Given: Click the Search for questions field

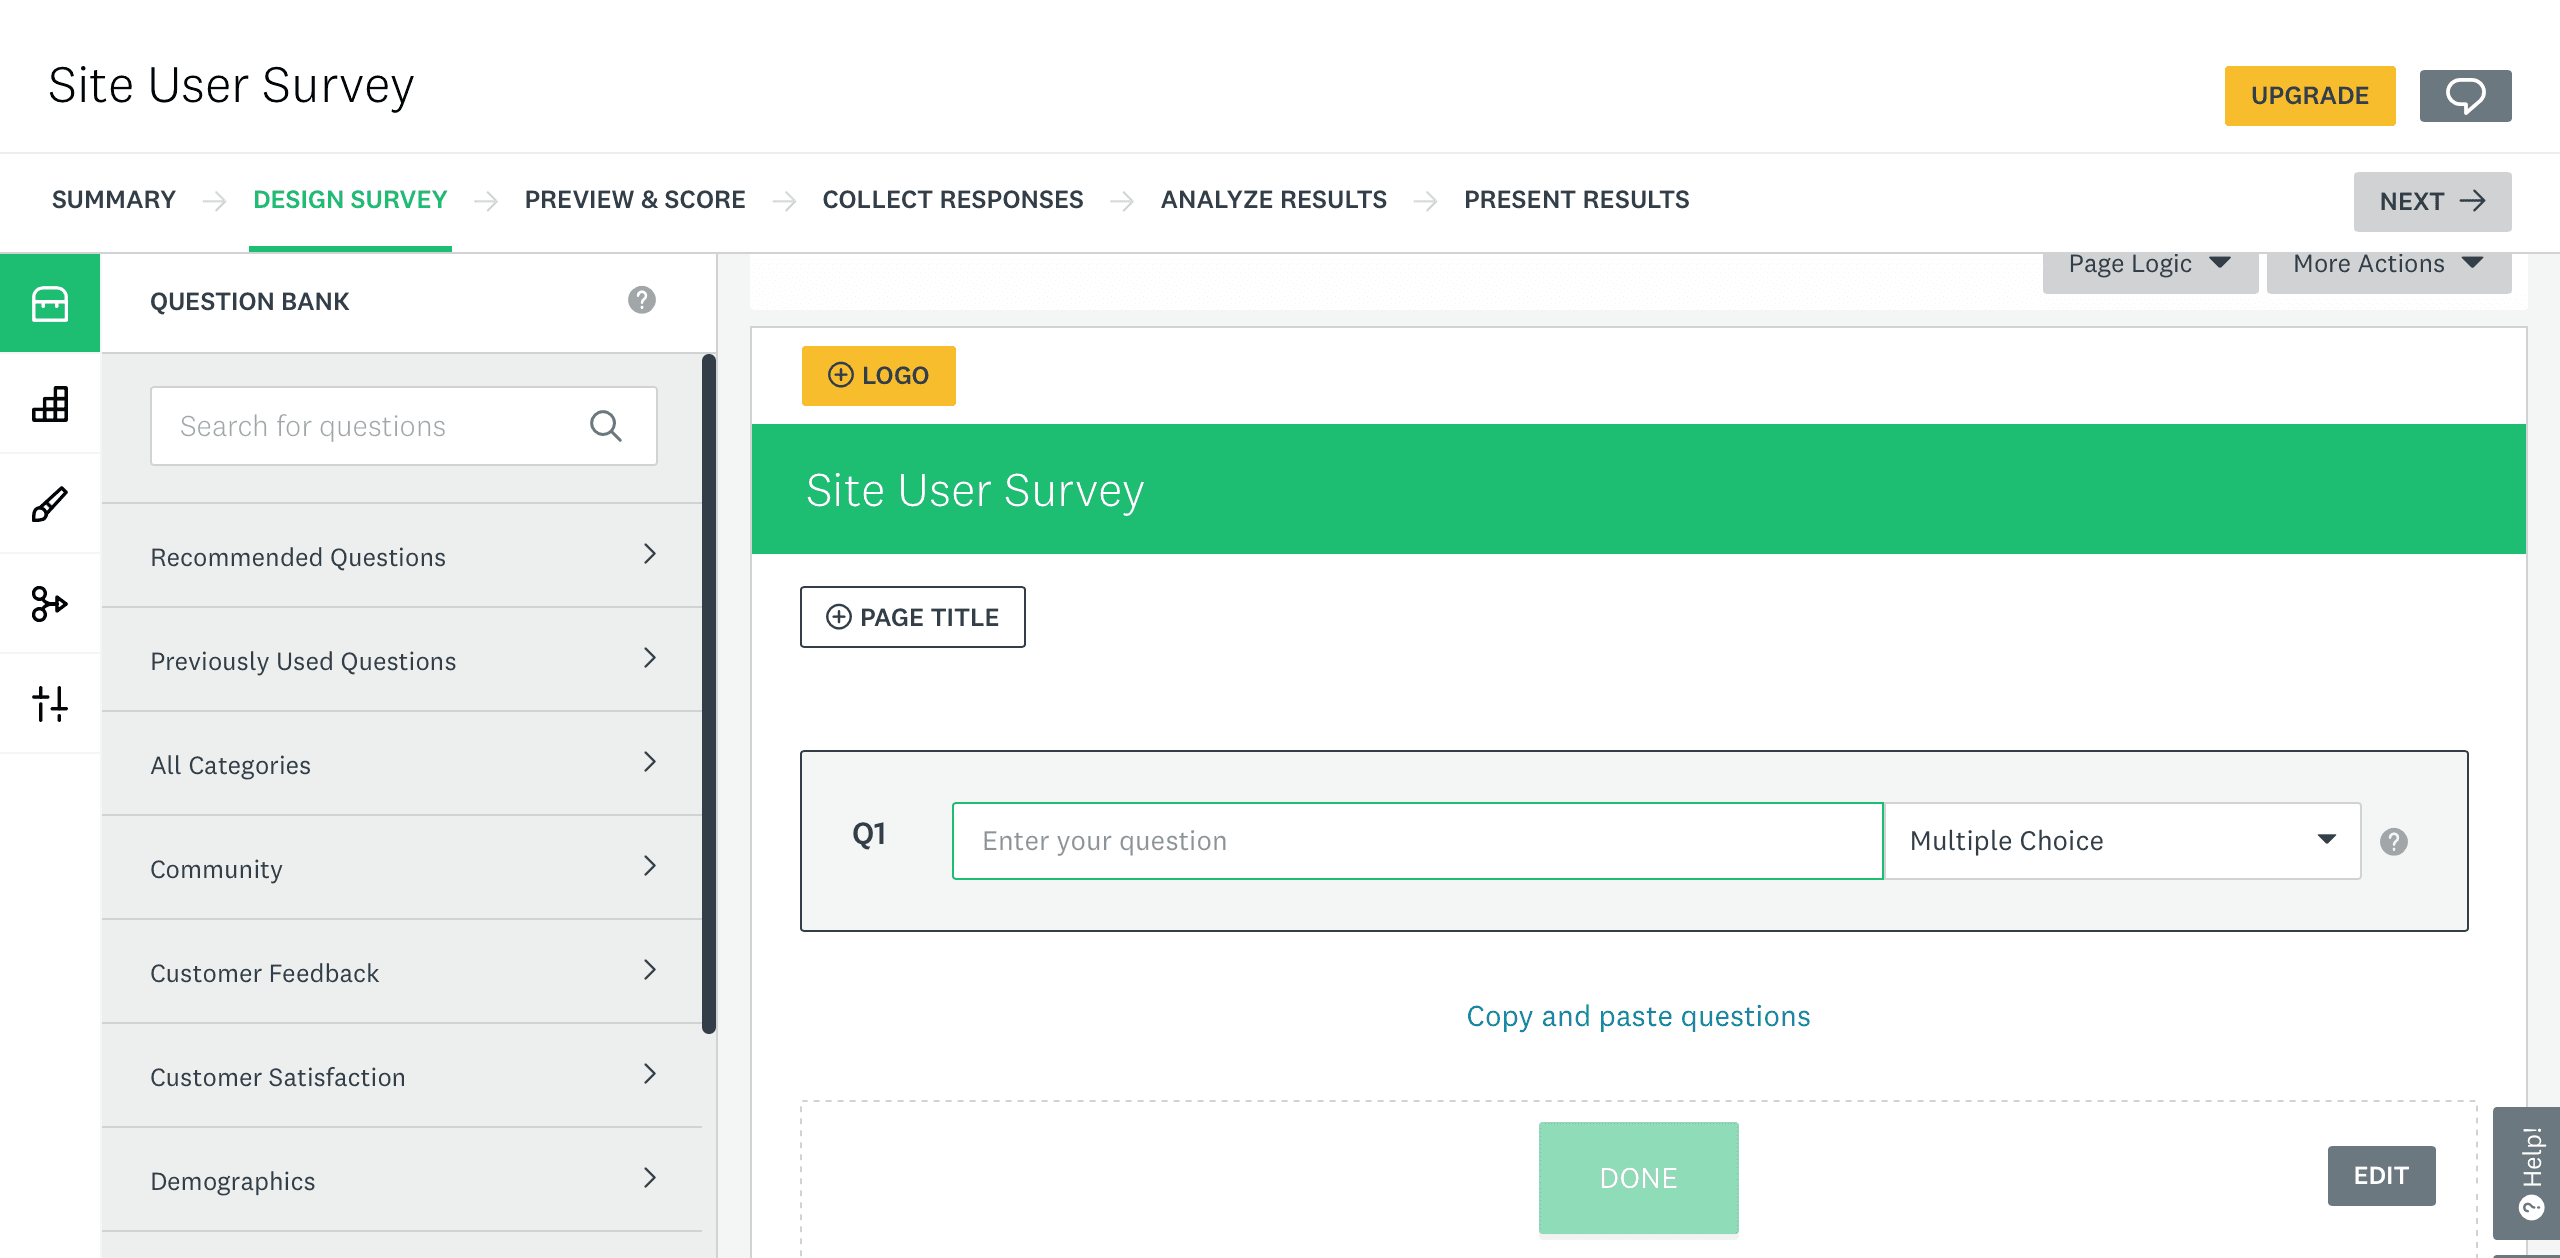Looking at the screenshot, I should click(x=404, y=426).
